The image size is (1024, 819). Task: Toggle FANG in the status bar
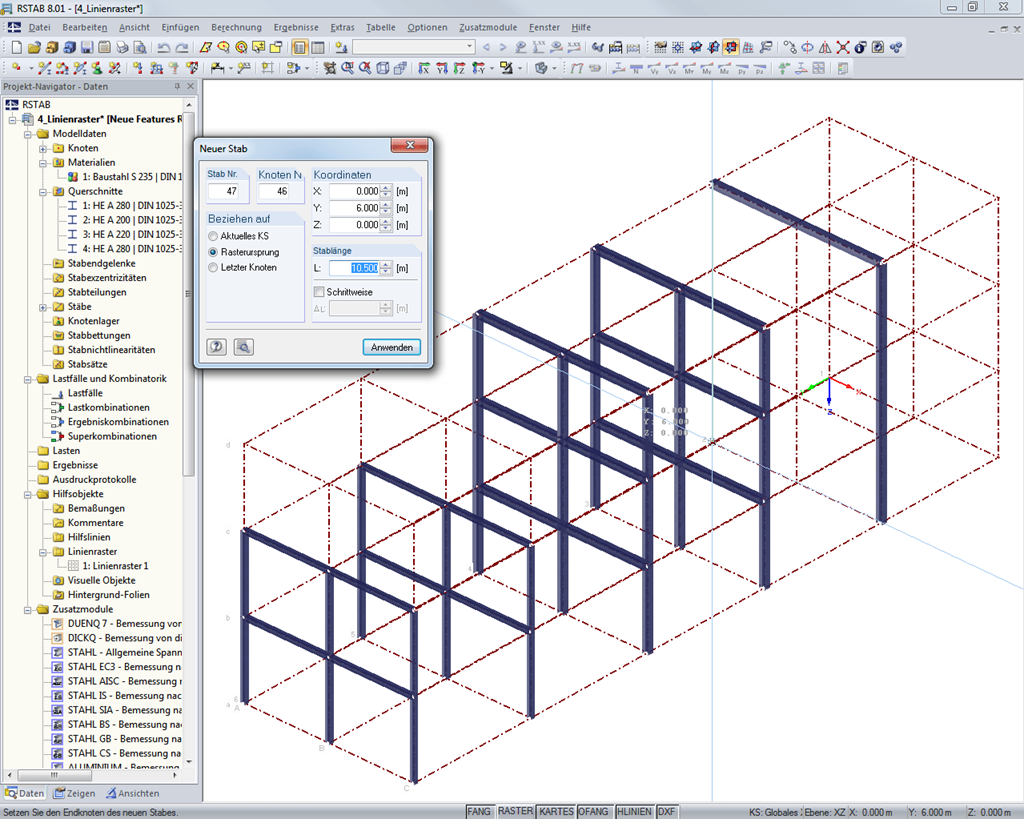[x=479, y=812]
